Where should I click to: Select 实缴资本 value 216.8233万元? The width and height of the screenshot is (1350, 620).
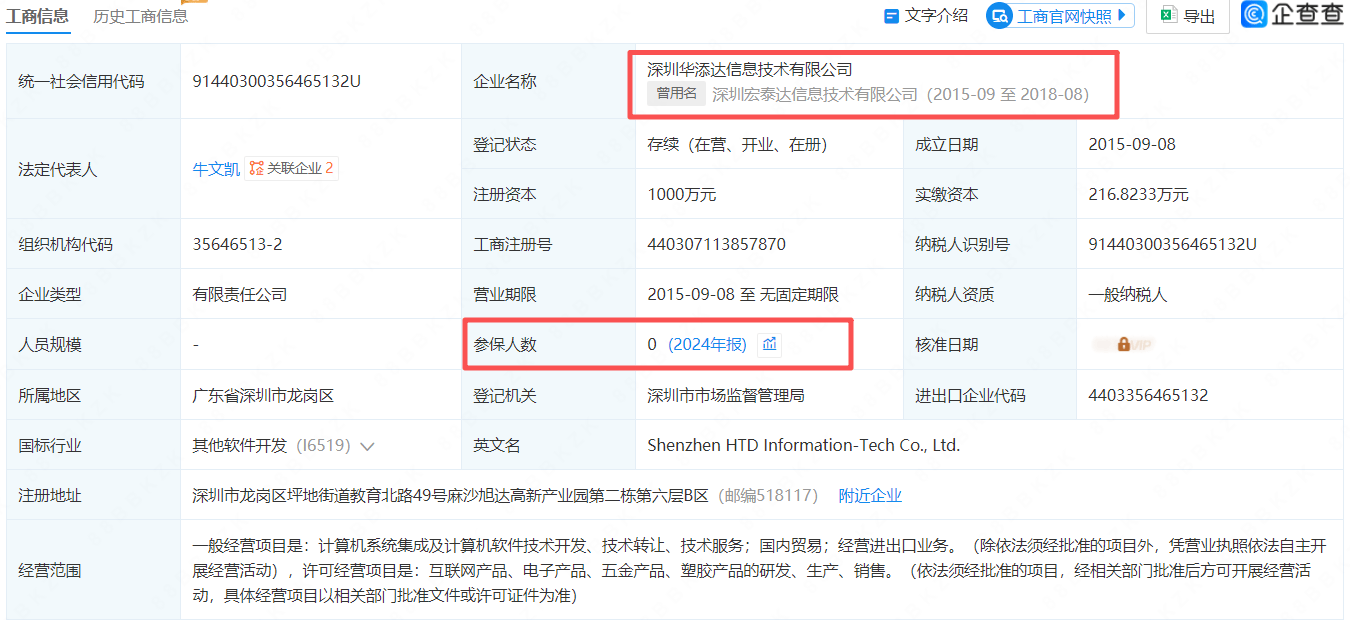click(1139, 194)
